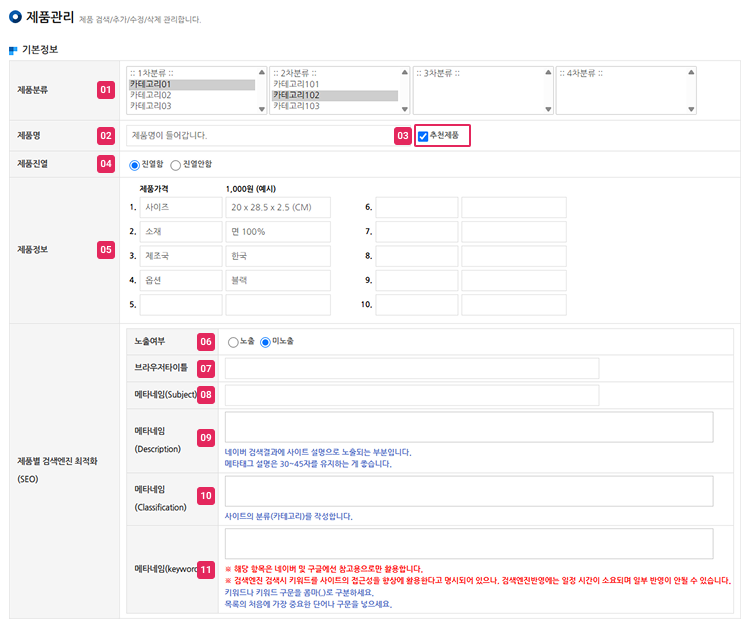
Task: Click the name field of info row 7
Action: (x=417, y=231)
